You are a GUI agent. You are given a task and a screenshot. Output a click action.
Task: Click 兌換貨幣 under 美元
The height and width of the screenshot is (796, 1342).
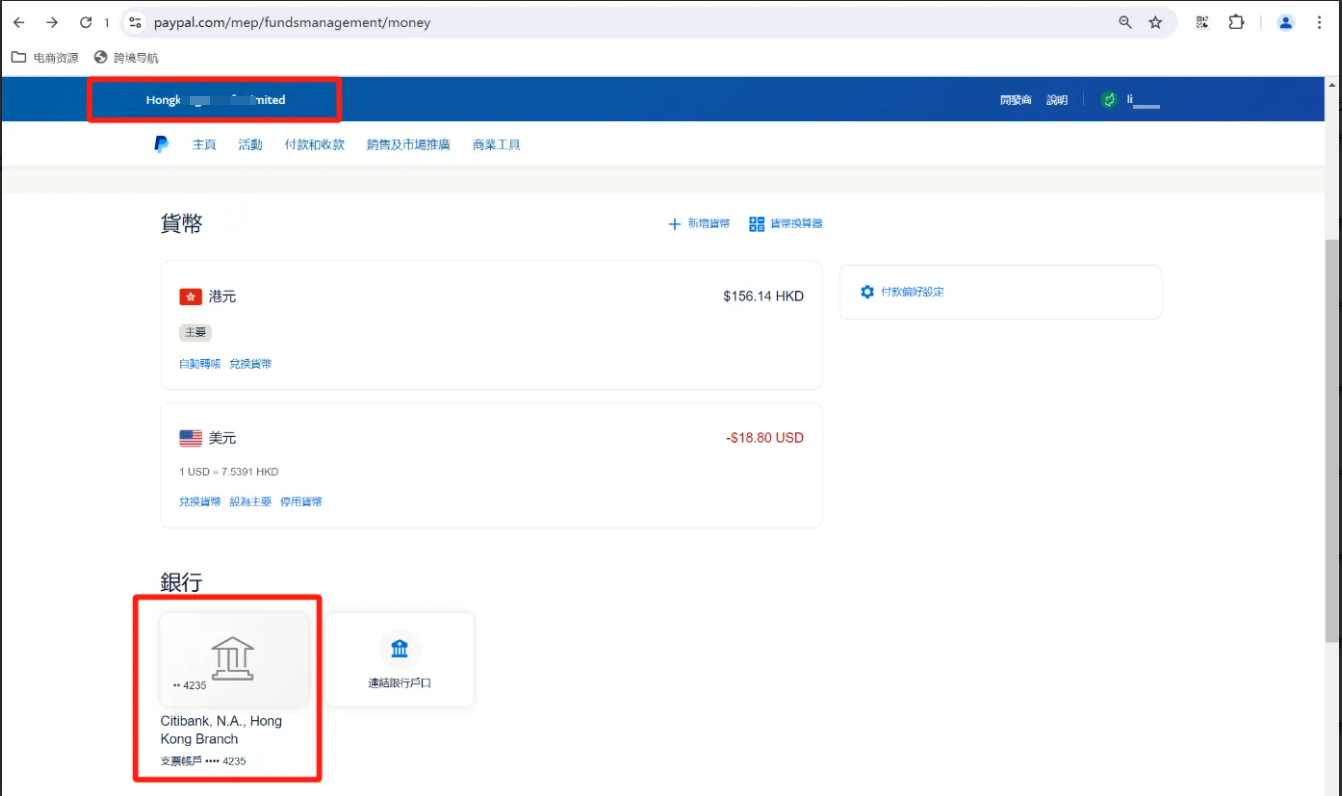pyautogui.click(x=200, y=502)
